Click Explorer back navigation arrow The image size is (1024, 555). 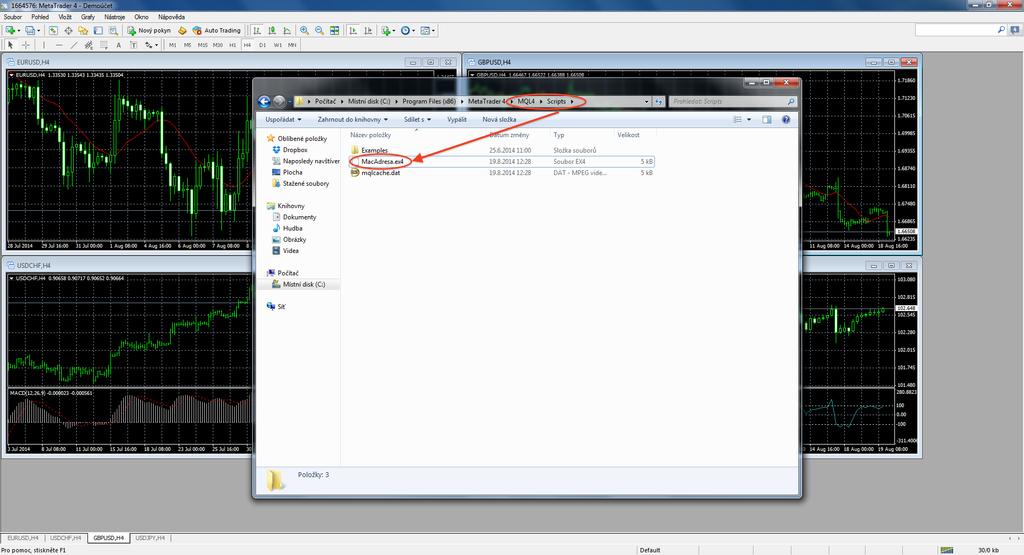264,101
